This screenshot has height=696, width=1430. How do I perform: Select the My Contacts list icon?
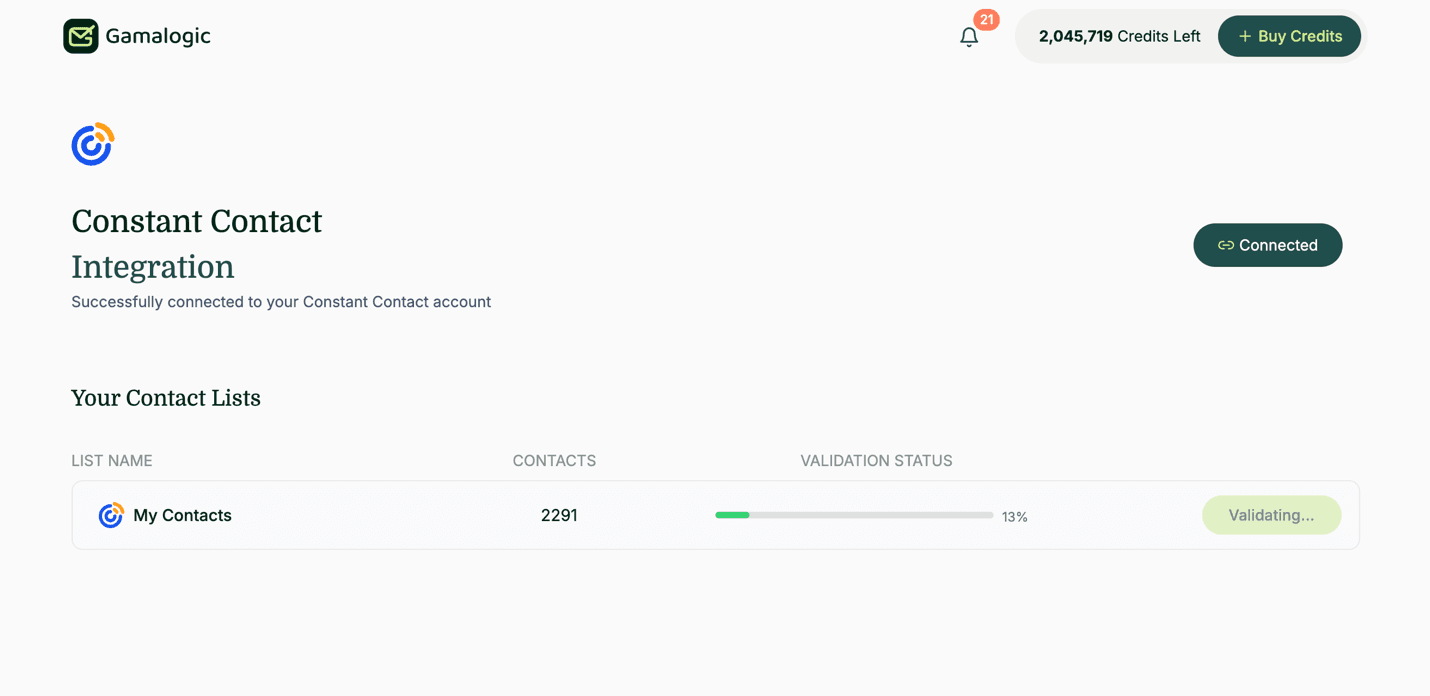click(x=110, y=515)
